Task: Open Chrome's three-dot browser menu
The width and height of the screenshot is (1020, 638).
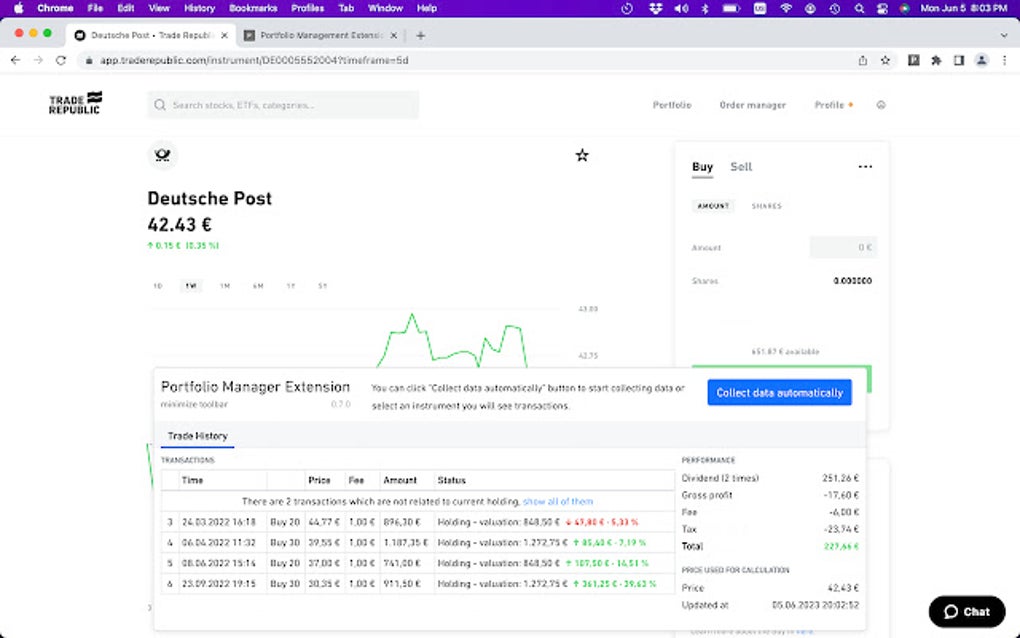Action: [x=1003, y=60]
